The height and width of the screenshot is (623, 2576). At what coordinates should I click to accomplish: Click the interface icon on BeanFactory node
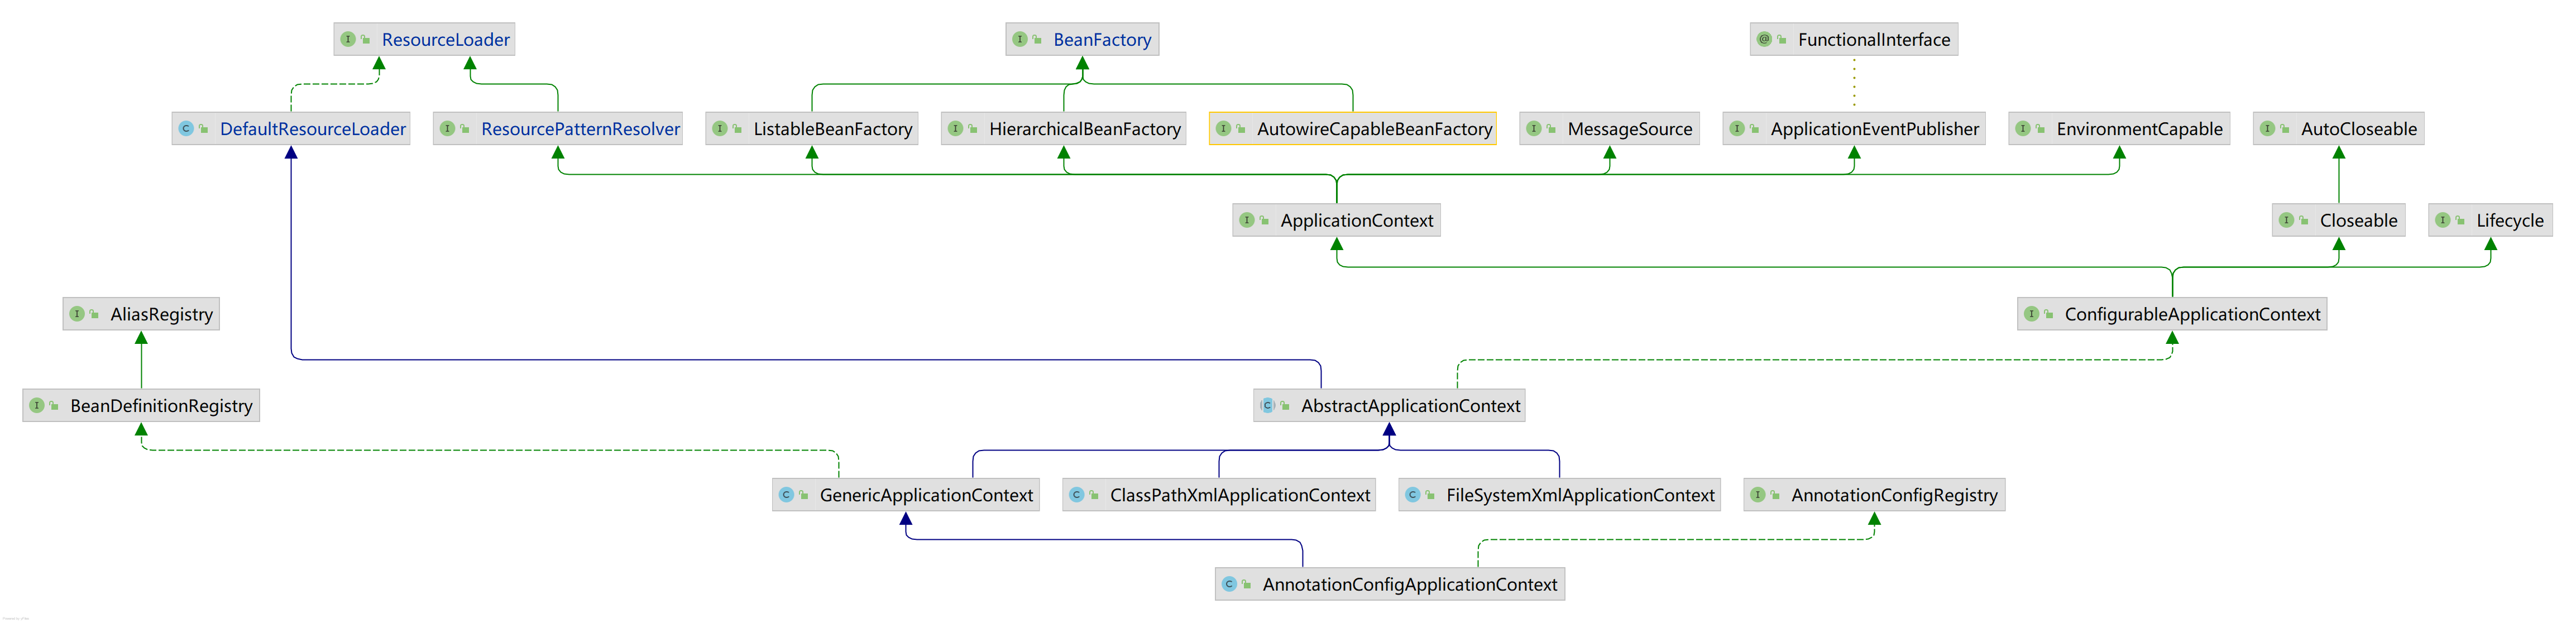(1020, 39)
